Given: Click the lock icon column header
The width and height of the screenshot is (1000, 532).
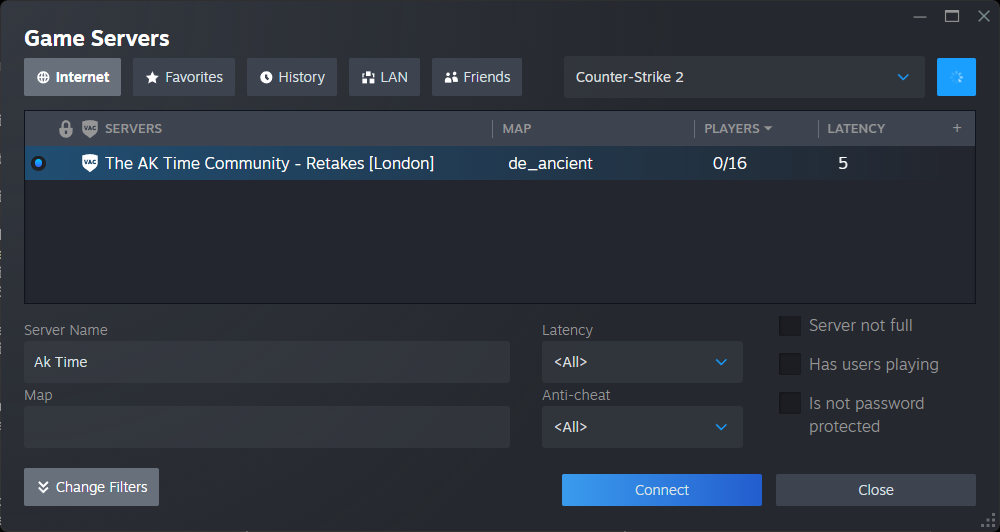Looking at the screenshot, I should [66, 129].
